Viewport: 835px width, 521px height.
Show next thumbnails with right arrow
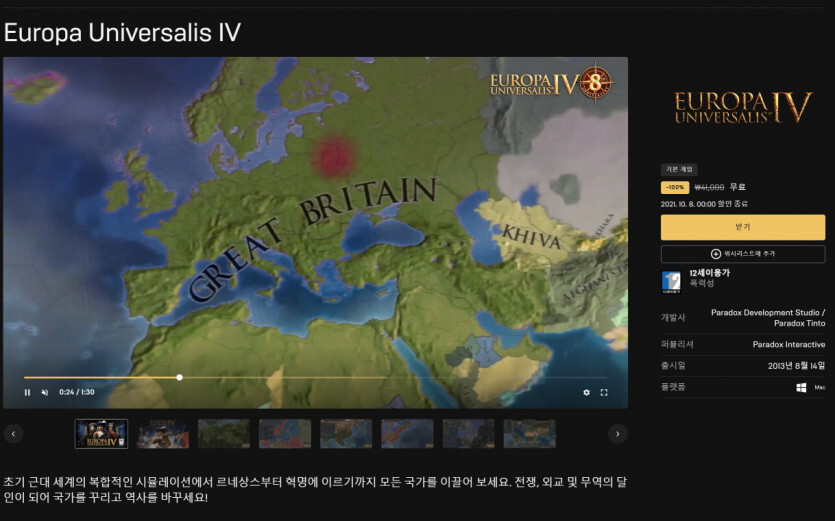[x=617, y=434]
